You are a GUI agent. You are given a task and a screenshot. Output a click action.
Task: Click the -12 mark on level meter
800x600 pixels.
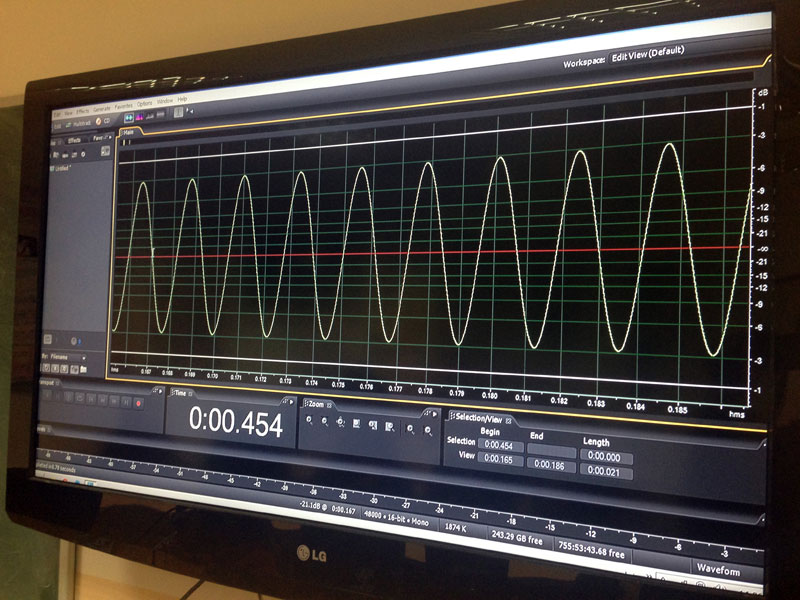coord(590,534)
